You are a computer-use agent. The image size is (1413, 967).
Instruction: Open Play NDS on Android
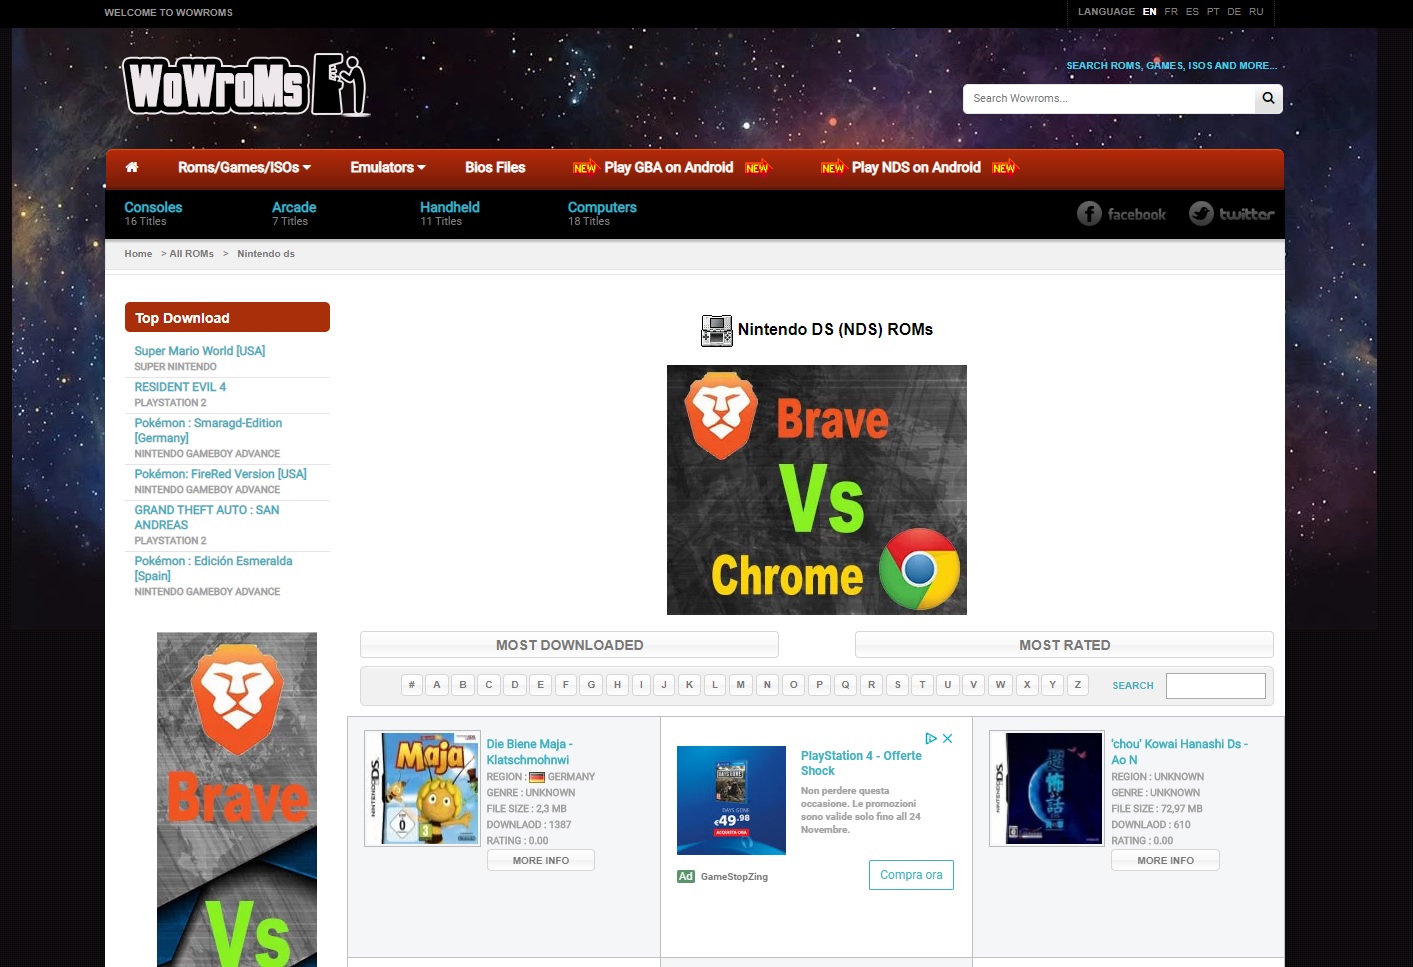pyautogui.click(x=916, y=167)
